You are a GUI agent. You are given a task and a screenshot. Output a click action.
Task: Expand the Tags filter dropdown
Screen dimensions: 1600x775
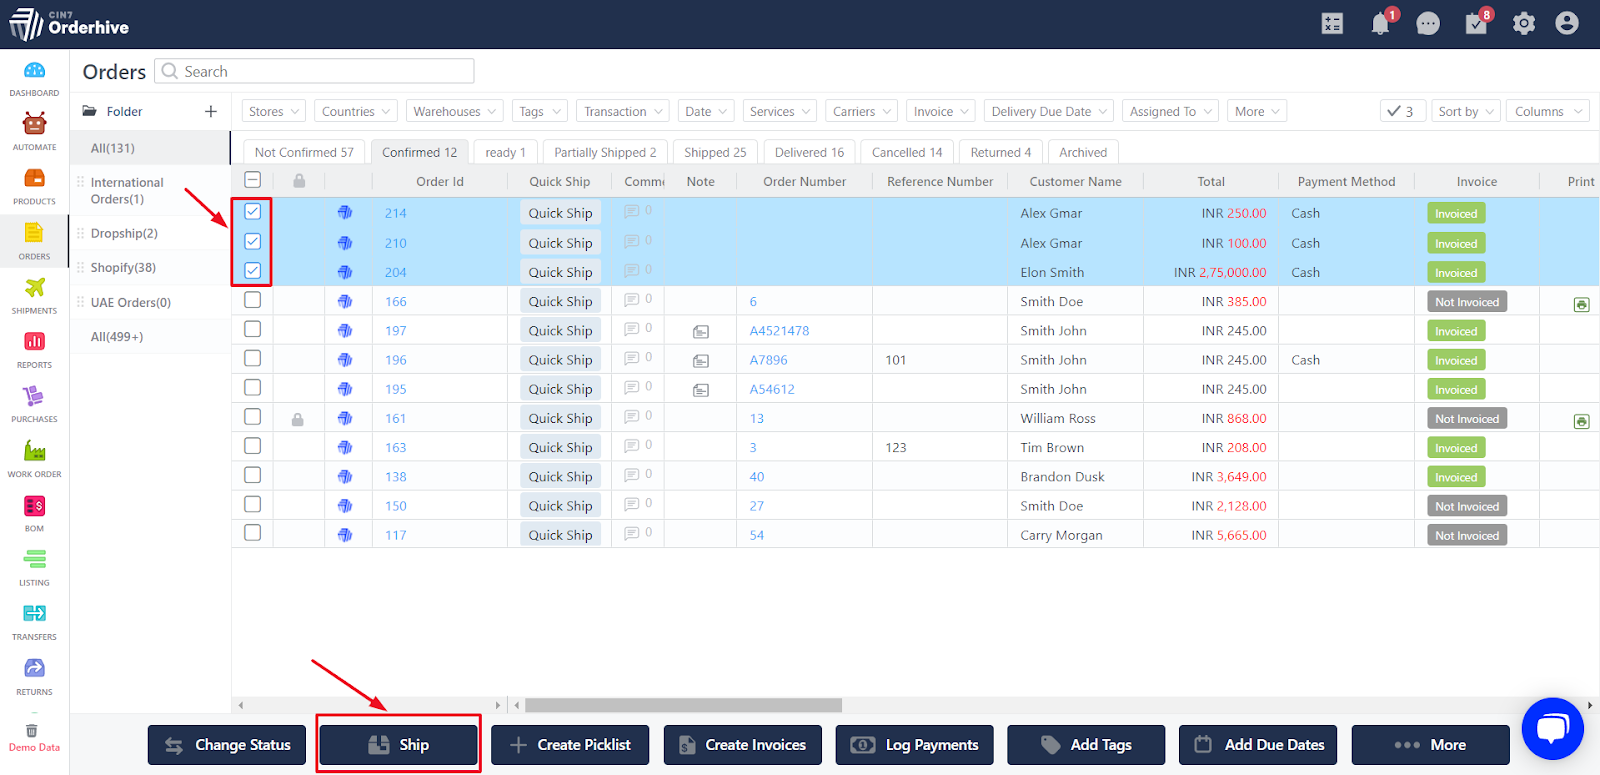(540, 111)
